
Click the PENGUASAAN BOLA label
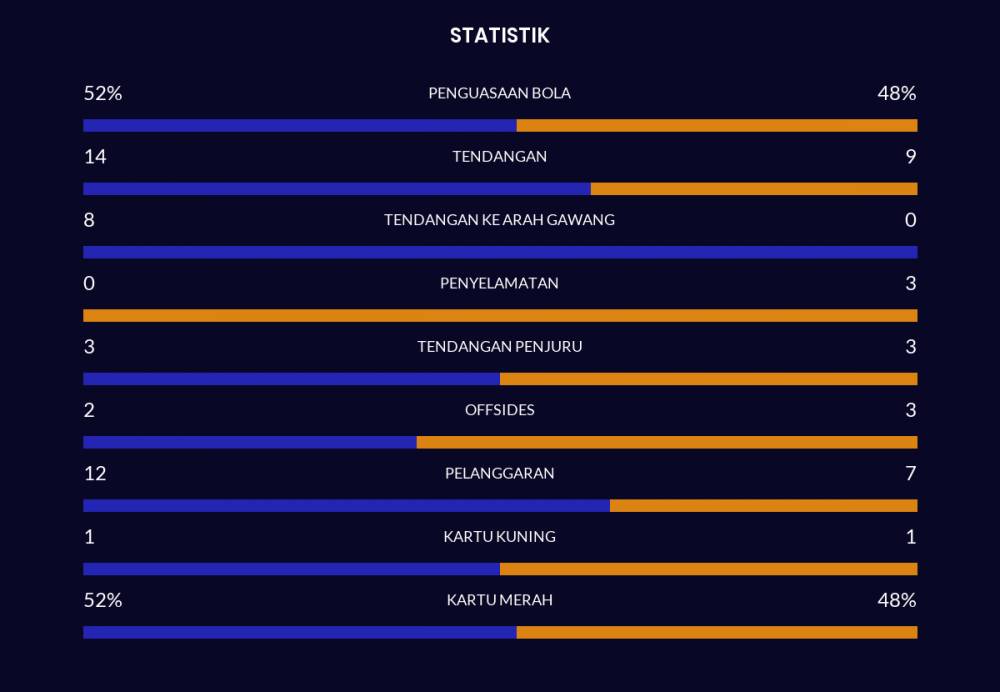499,93
